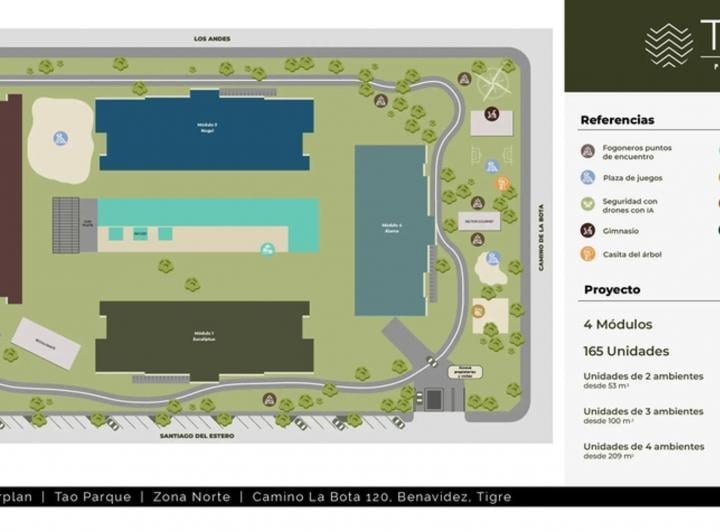Select orange treehouse marker above Salon Gourmet
720x532 pixels.
tap(503, 183)
